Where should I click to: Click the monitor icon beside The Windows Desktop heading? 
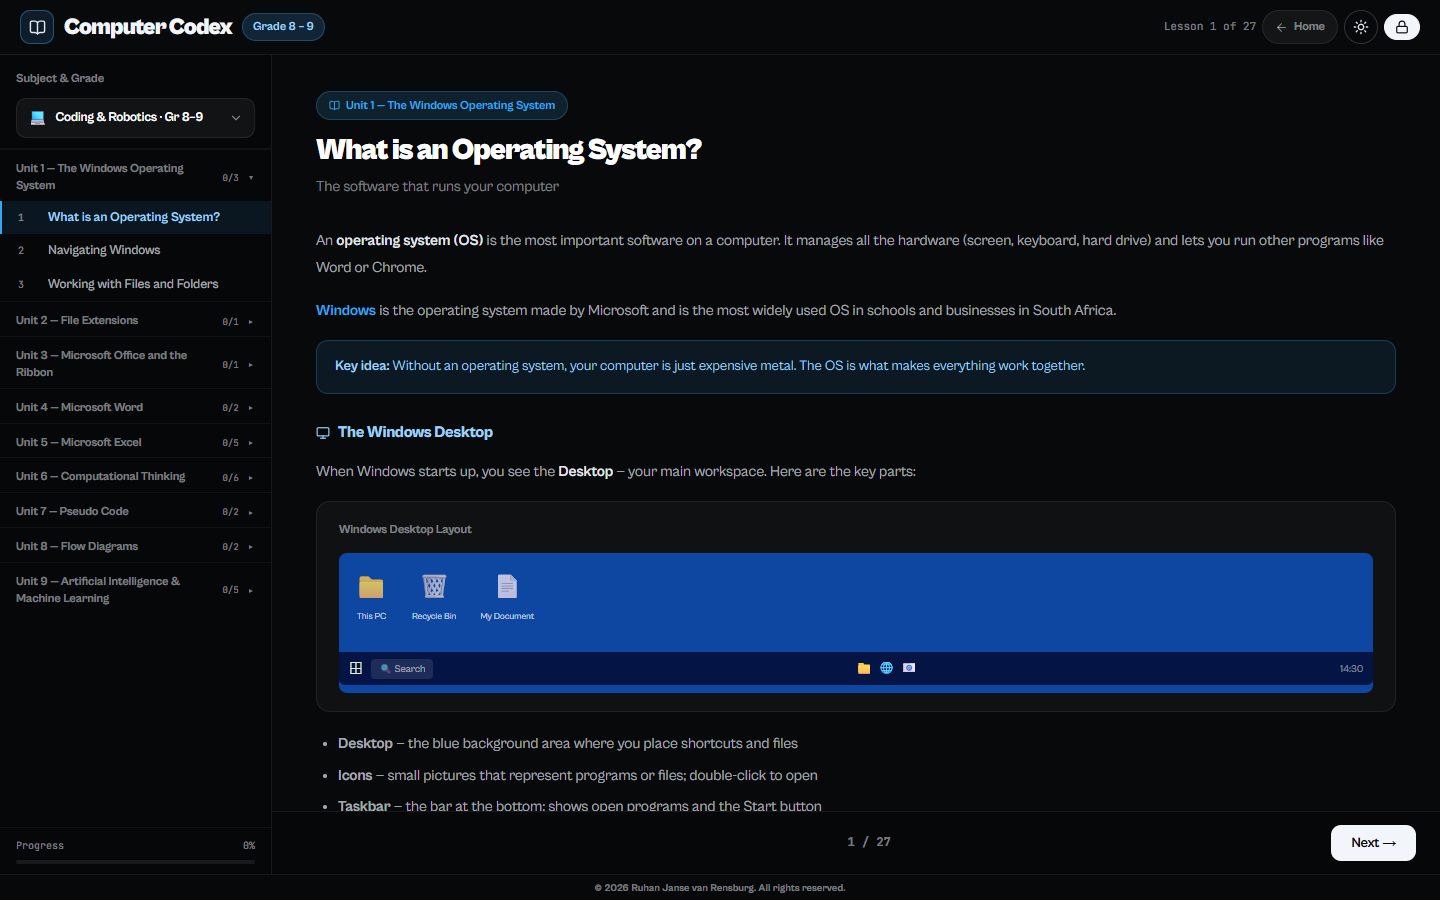(x=323, y=433)
